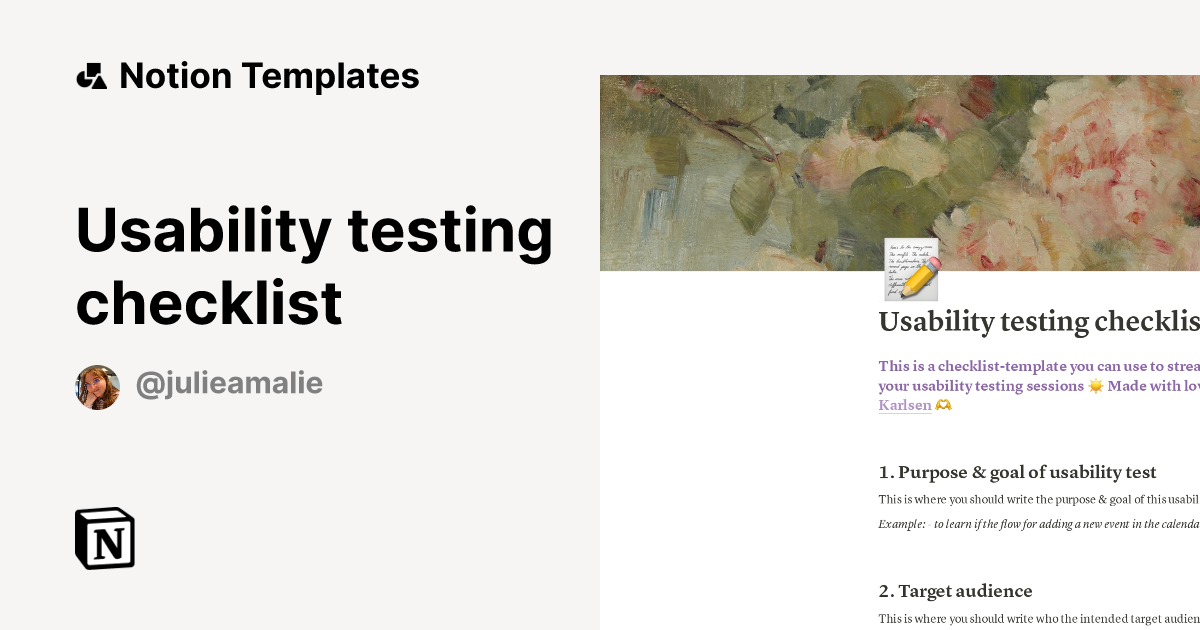Click the memo pencil page icon
The width and height of the screenshot is (1200, 630).
point(912,270)
